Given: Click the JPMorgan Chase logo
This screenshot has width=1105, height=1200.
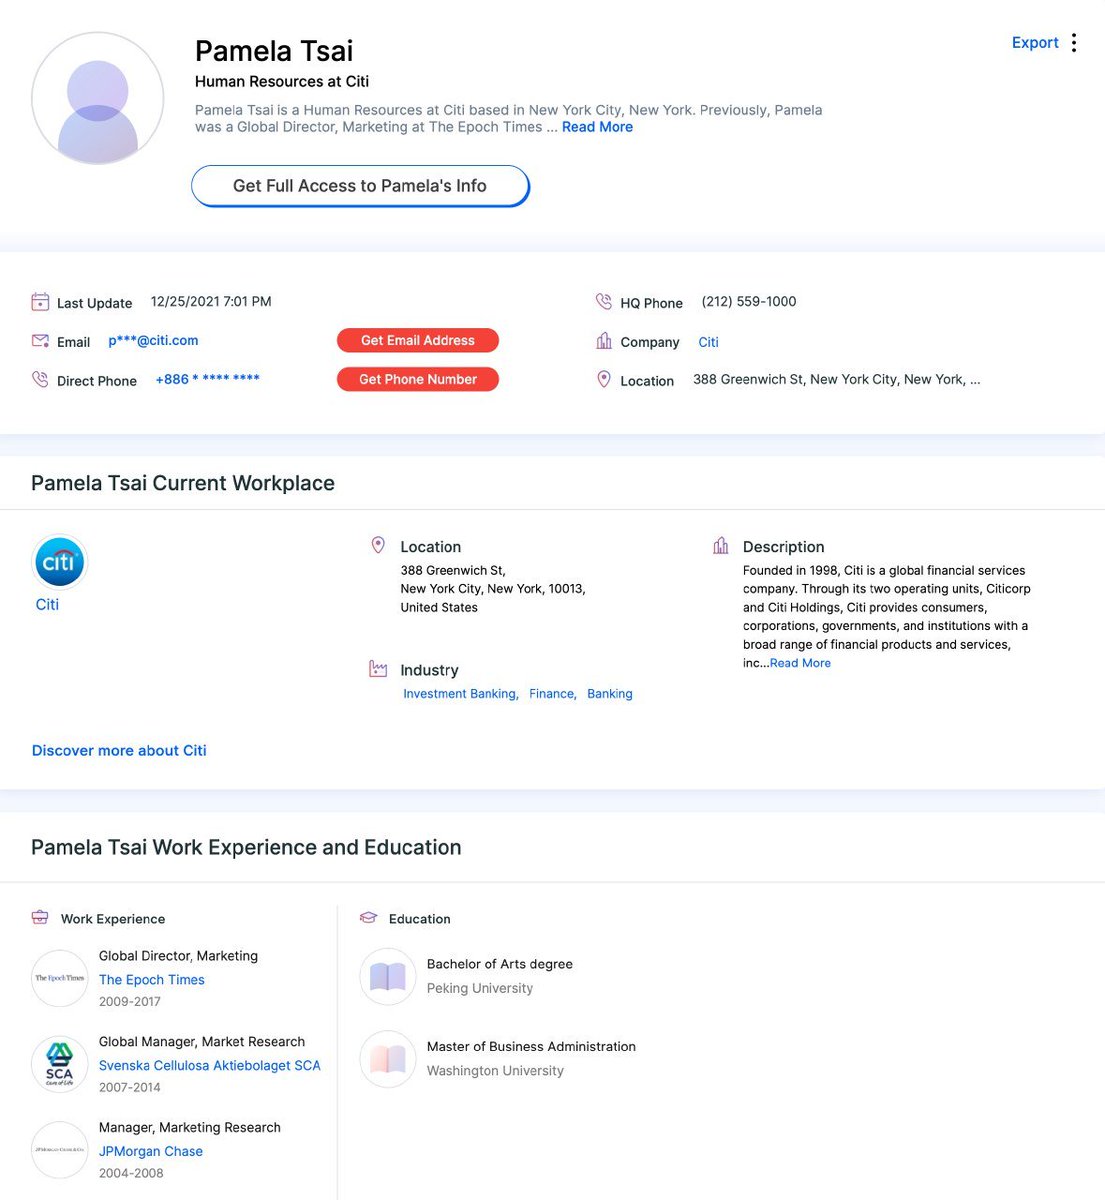Looking at the screenshot, I should [59, 1150].
